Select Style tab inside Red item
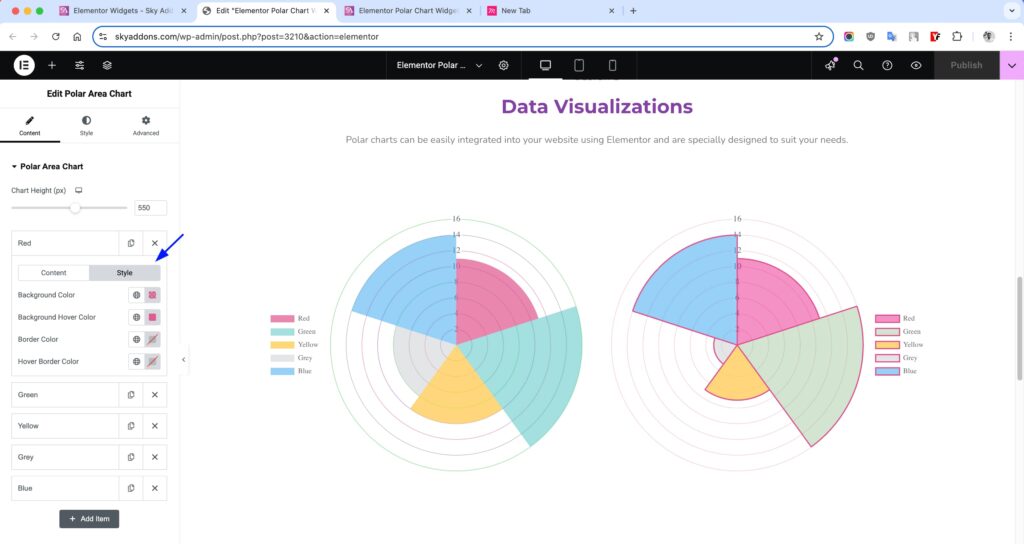Viewport: 1024px width, 544px height. coord(124,273)
